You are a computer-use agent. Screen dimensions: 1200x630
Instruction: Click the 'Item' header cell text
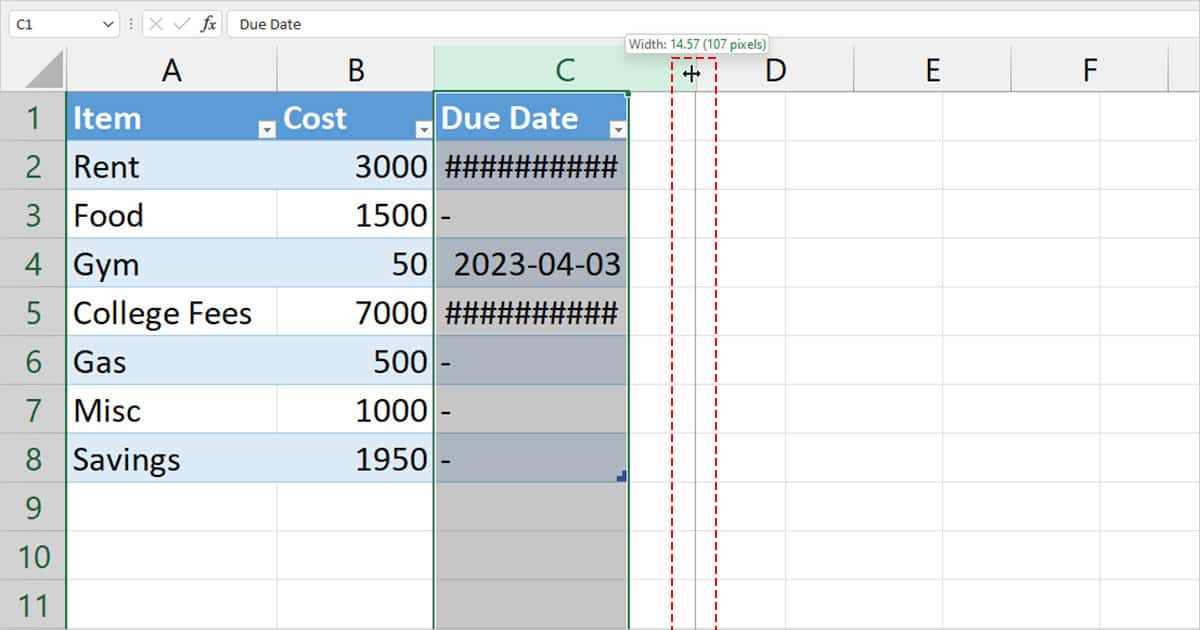coord(107,118)
